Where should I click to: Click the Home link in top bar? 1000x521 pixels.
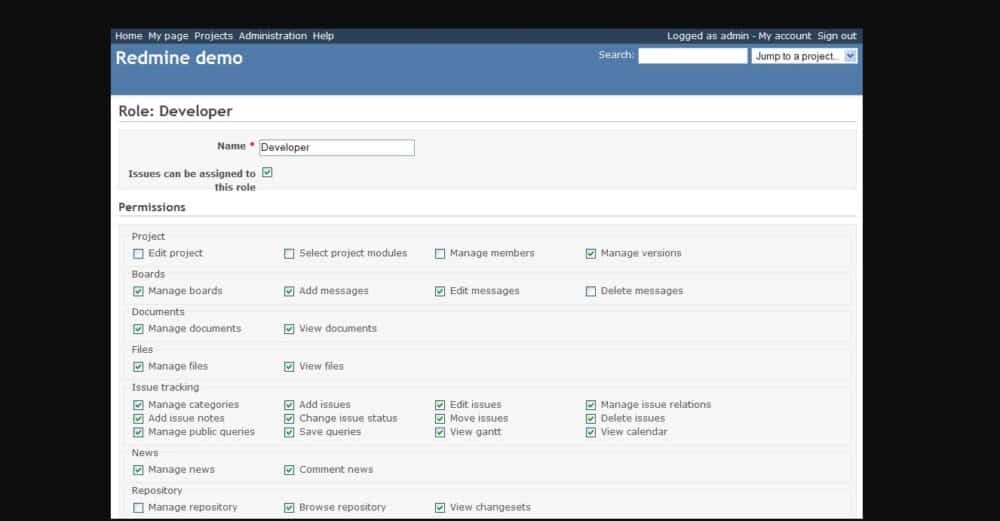[x=128, y=36]
